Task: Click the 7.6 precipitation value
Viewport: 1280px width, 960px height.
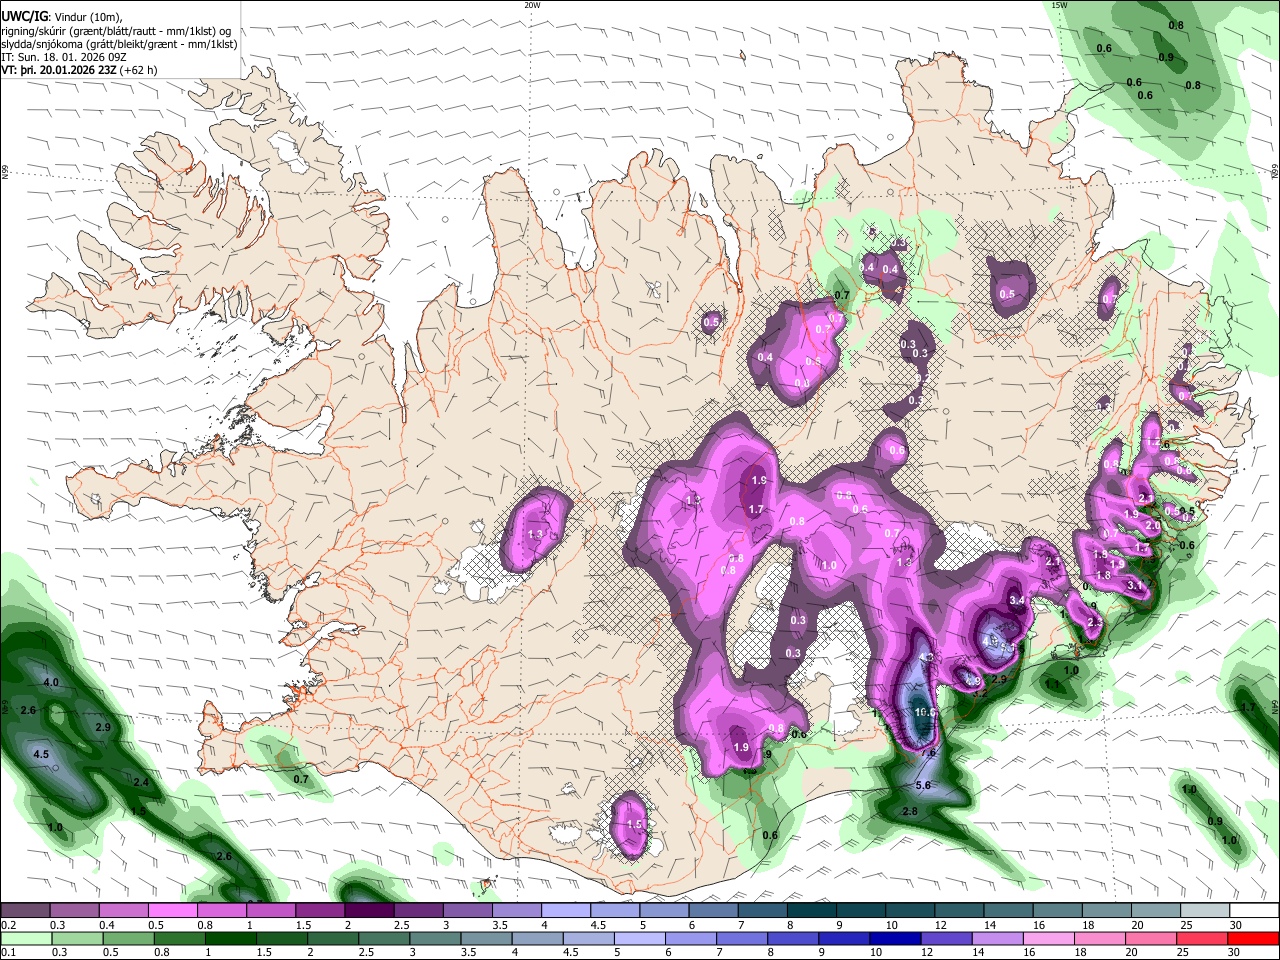Action: [x=928, y=753]
